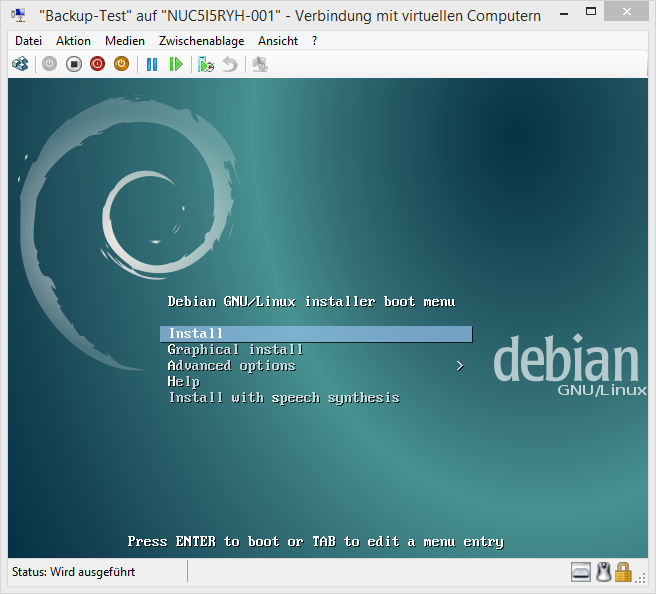Click the Revert undo arrow icon
Image resolution: width=656 pixels, height=594 pixels.
point(230,64)
